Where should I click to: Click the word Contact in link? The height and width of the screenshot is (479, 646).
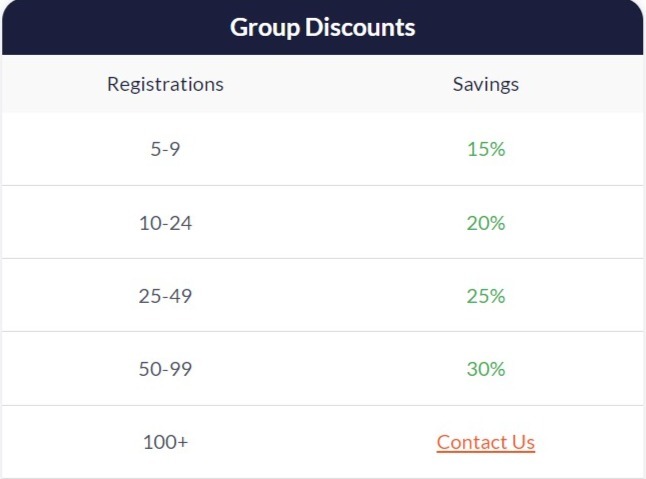point(472,442)
